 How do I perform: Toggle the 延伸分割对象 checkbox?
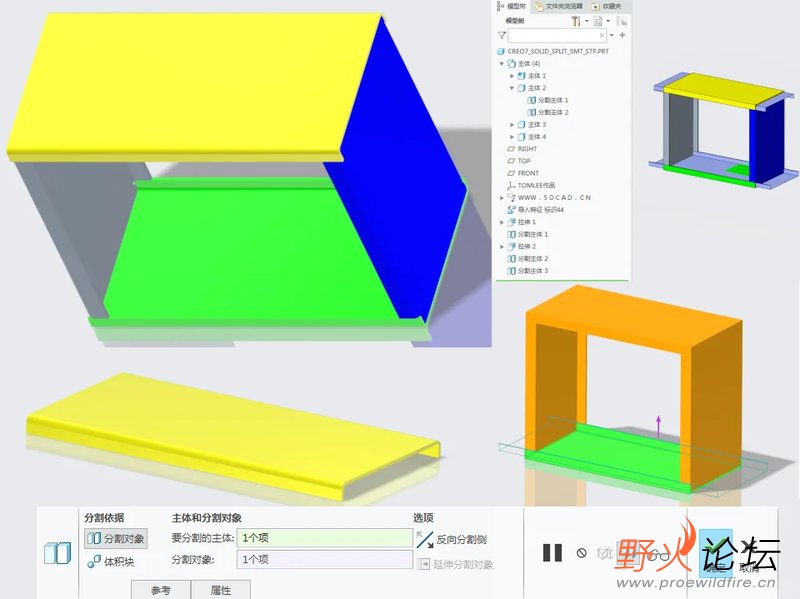click(x=455, y=564)
